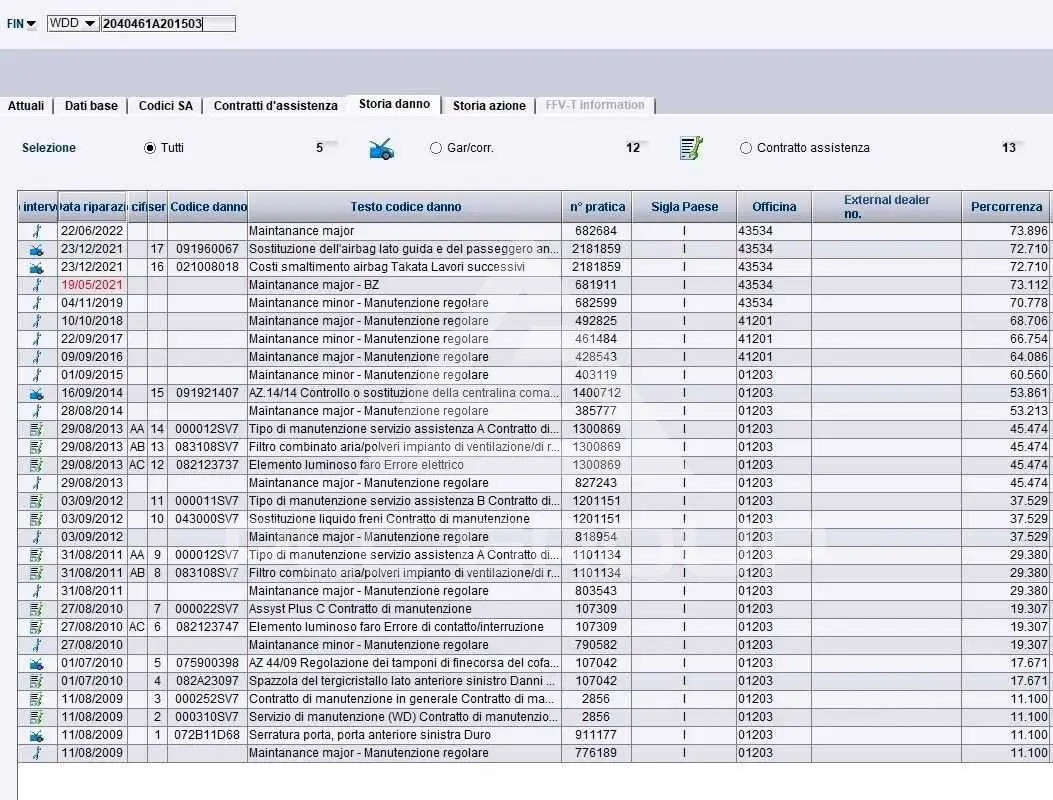Click wrench icon for practice 776189 row
The width and height of the screenshot is (1053, 800).
37,753
